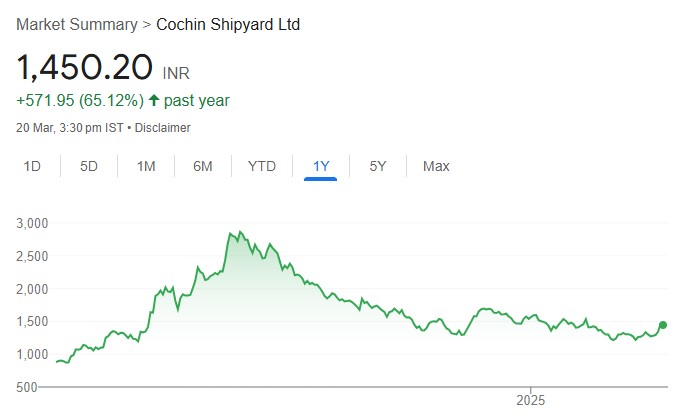683x418 pixels.
Task: Click the green upward trend arrow
Action: 153,101
